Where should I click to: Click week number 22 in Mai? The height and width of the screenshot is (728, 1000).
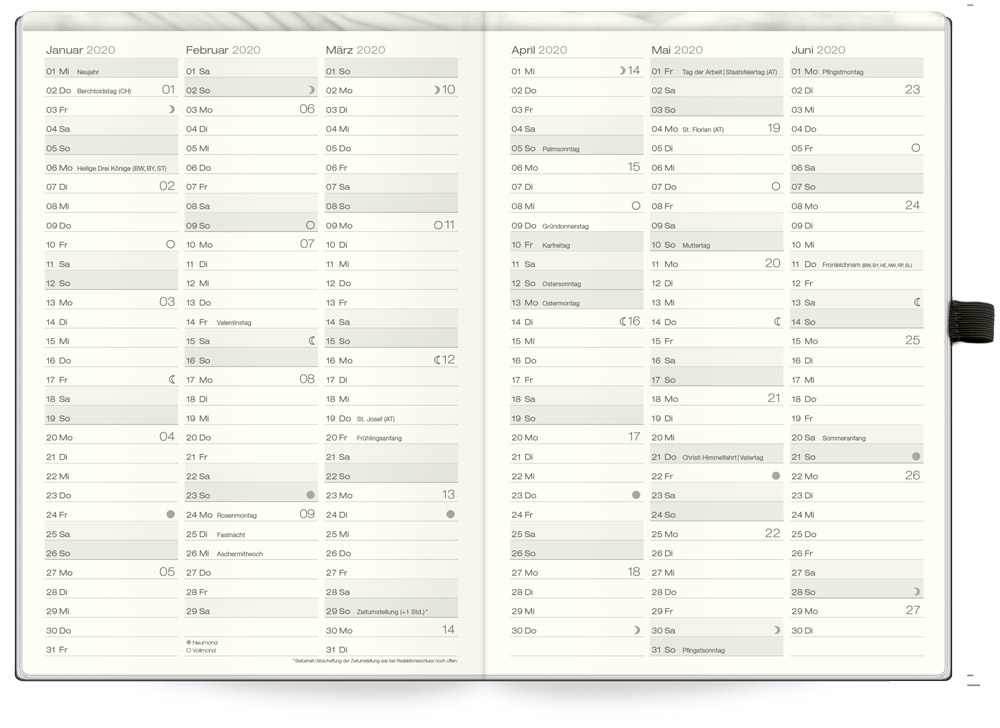(772, 533)
